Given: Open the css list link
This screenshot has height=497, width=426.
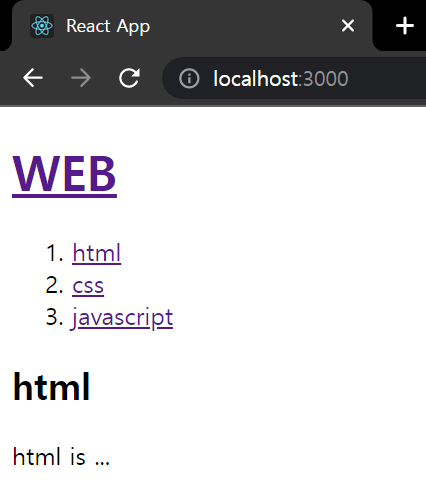Looking at the screenshot, I should (88, 286).
